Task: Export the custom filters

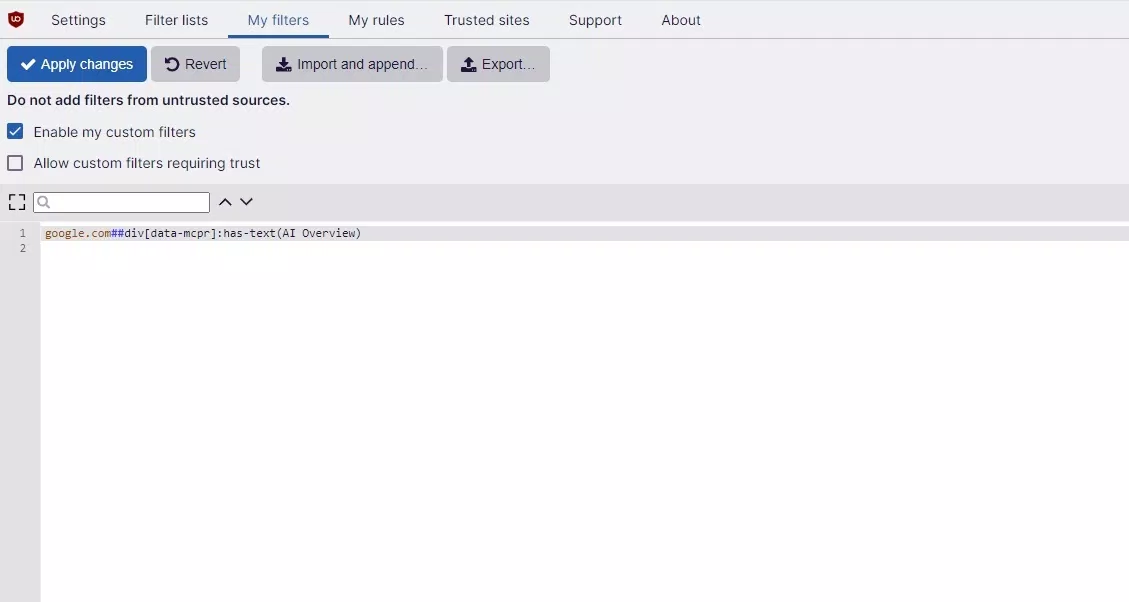Action: pos(498,64)
